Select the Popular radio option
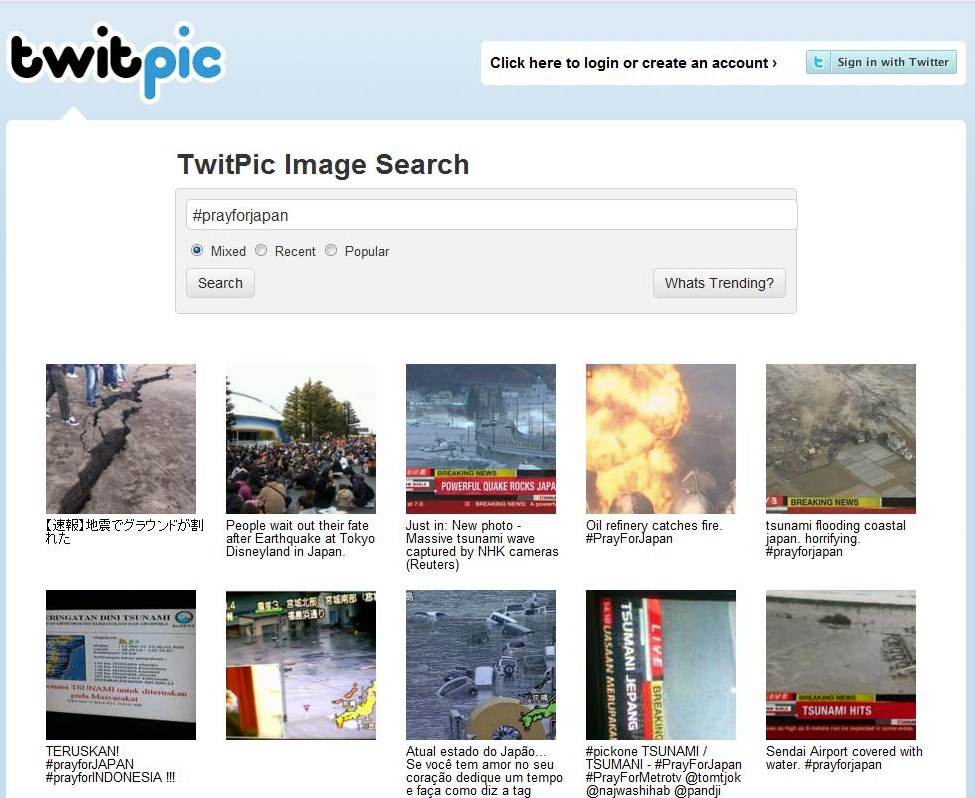Screen dimensions: 975x798 (331, 251)
